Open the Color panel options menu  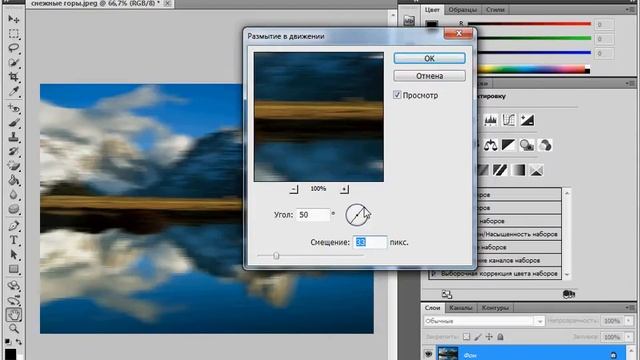point(630,9)
